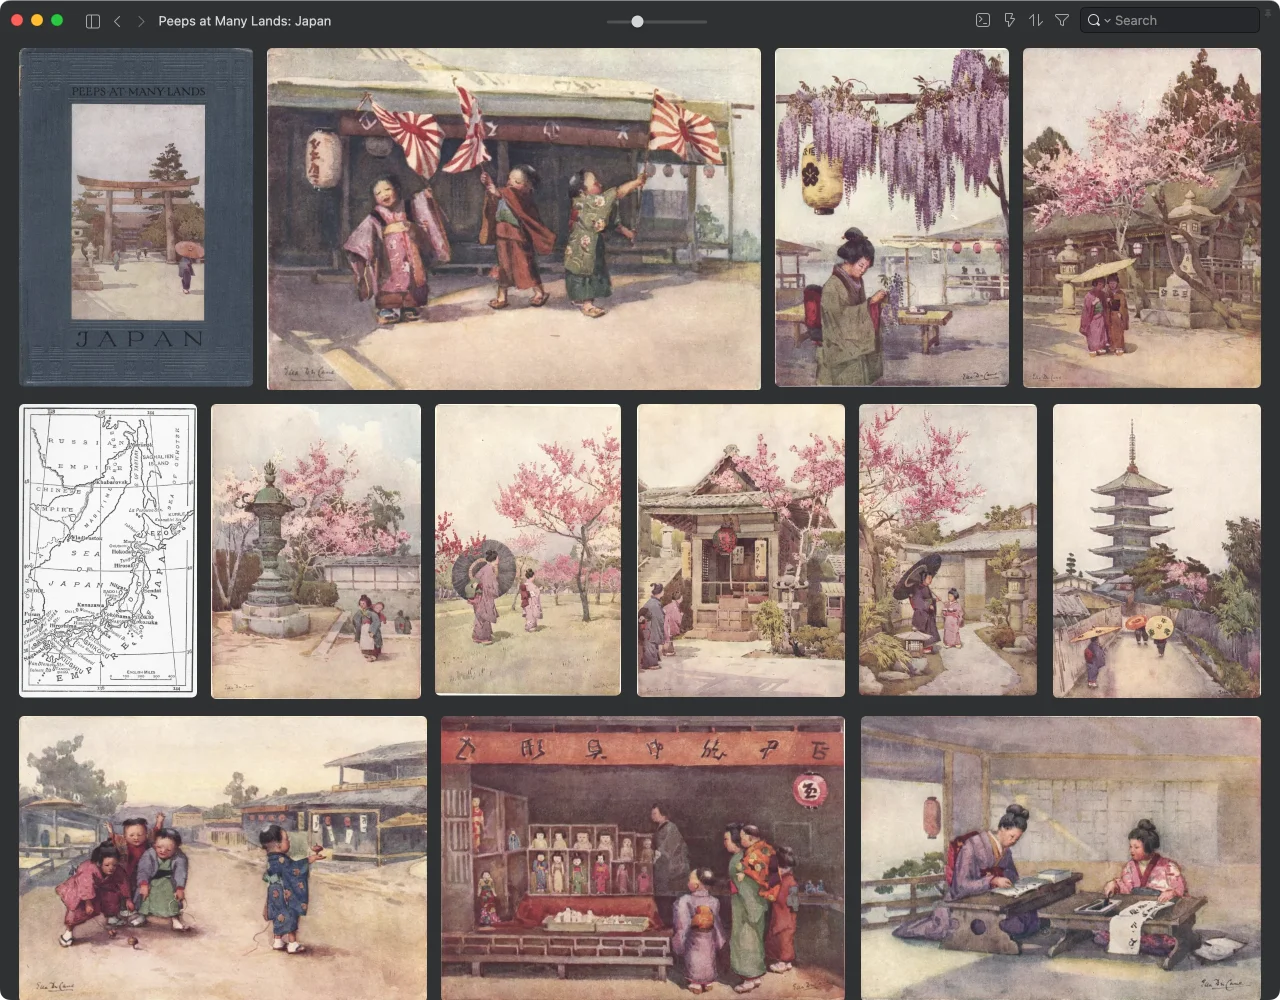Select the blue book cover thumbnail titled JAPAN

pos(136,218)
